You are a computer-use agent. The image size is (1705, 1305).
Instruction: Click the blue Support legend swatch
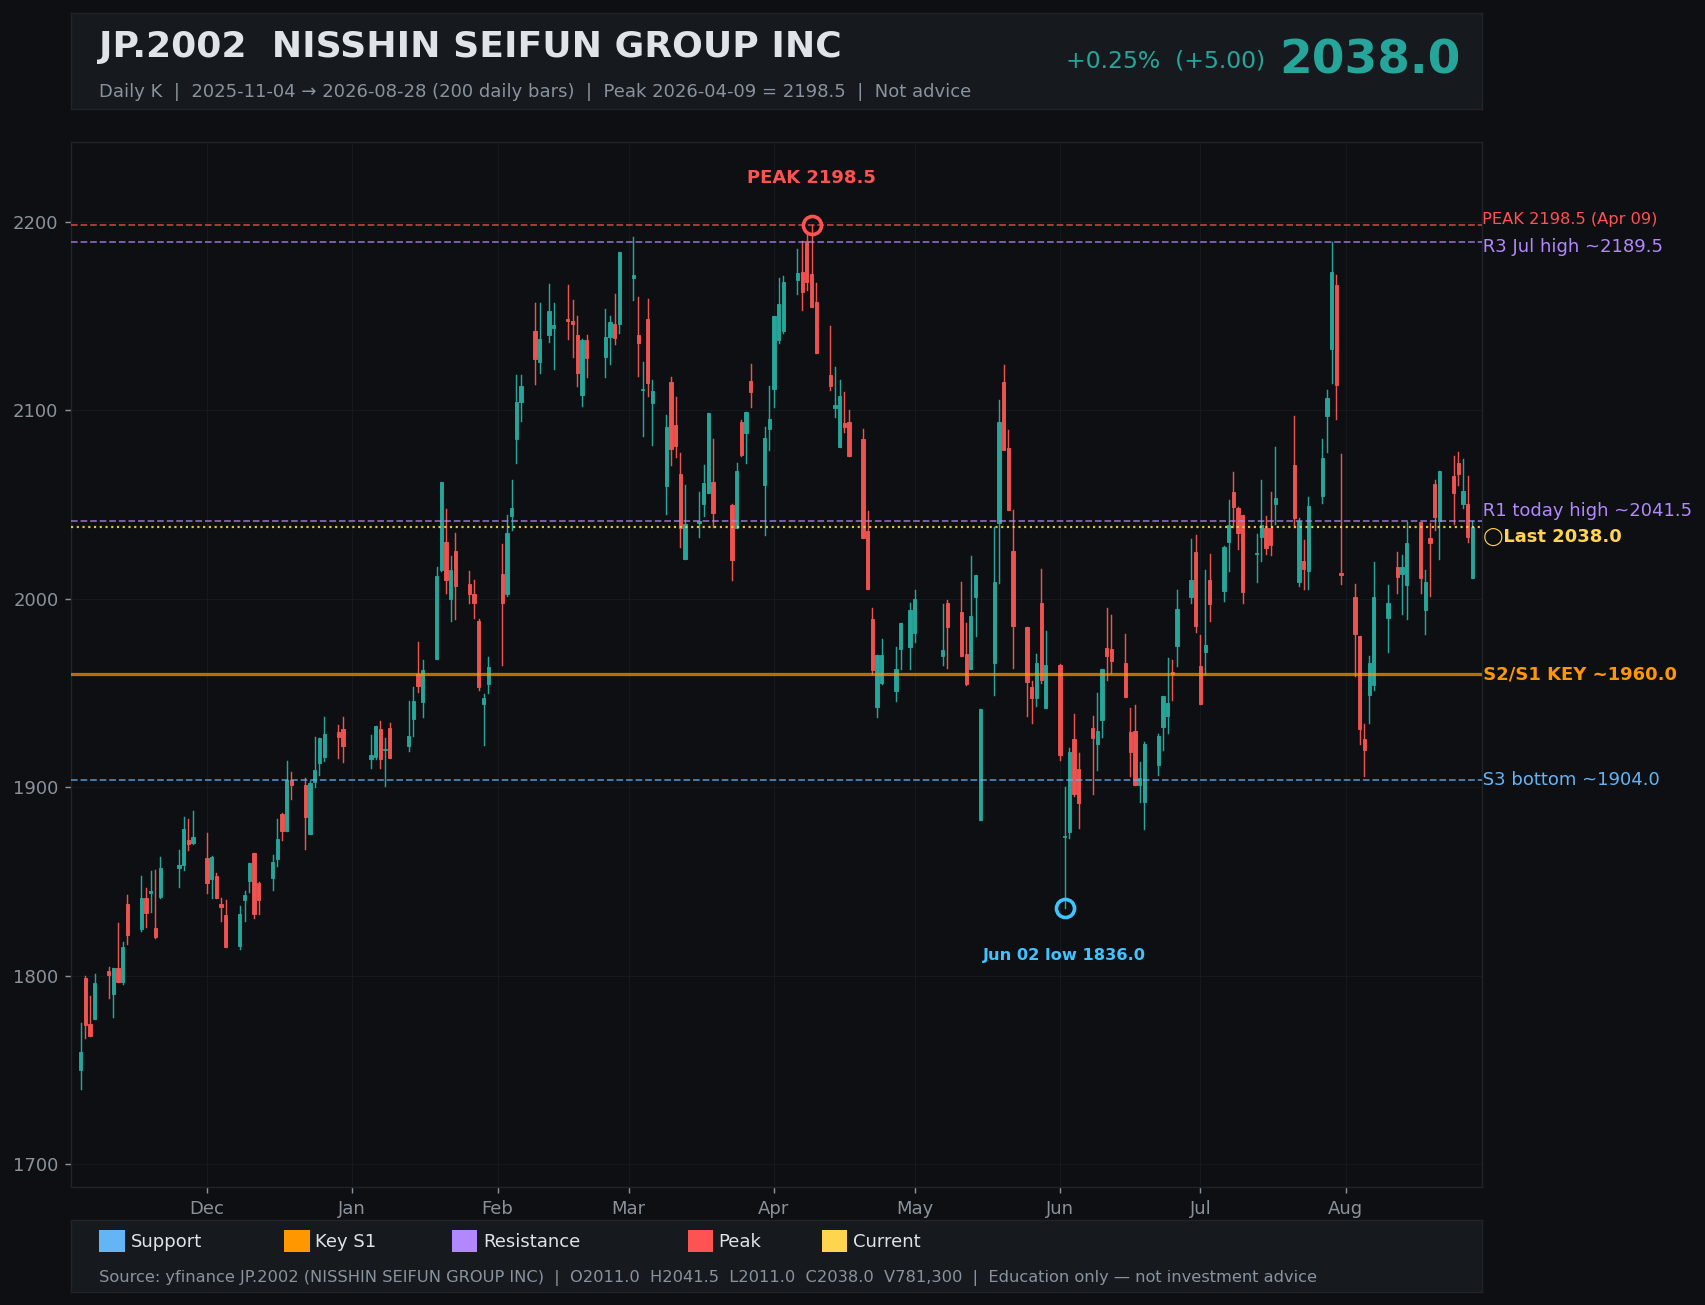[x=112, y=1241]
